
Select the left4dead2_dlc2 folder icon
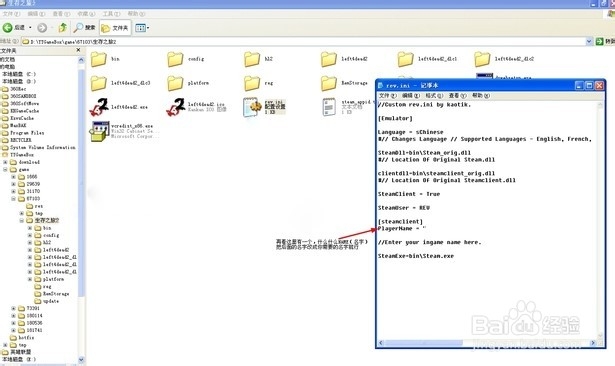tap(482, 59)
